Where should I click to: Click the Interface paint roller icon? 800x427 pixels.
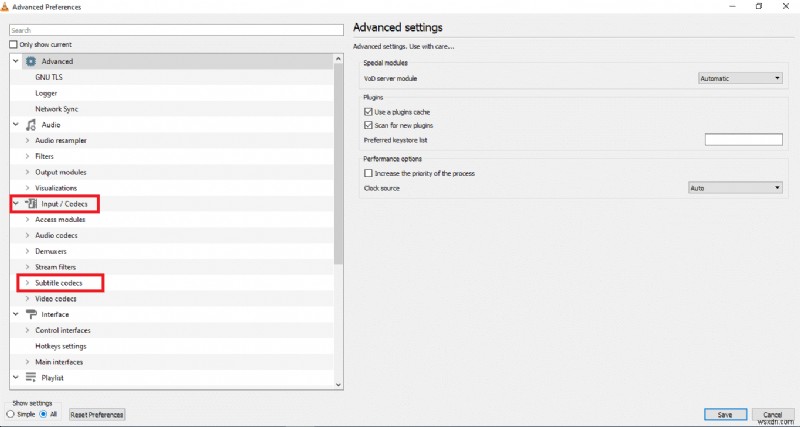pos(31,314)
